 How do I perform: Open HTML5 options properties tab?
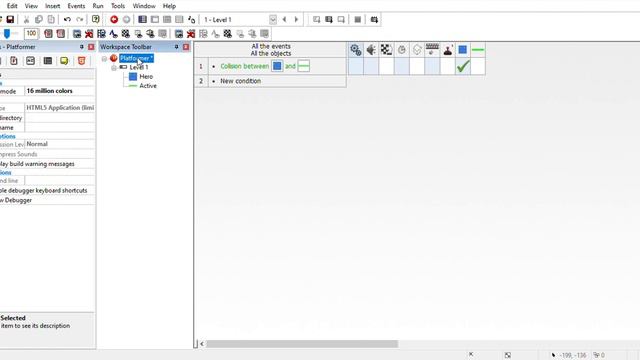82,61
